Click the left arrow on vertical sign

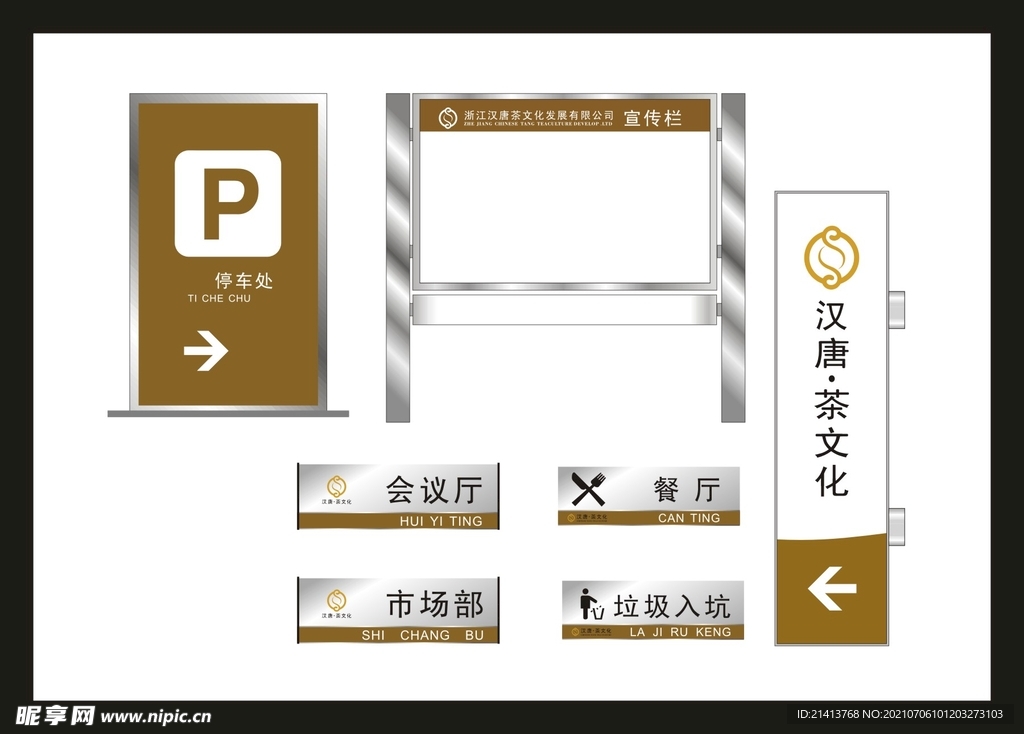tap(832, 588)
